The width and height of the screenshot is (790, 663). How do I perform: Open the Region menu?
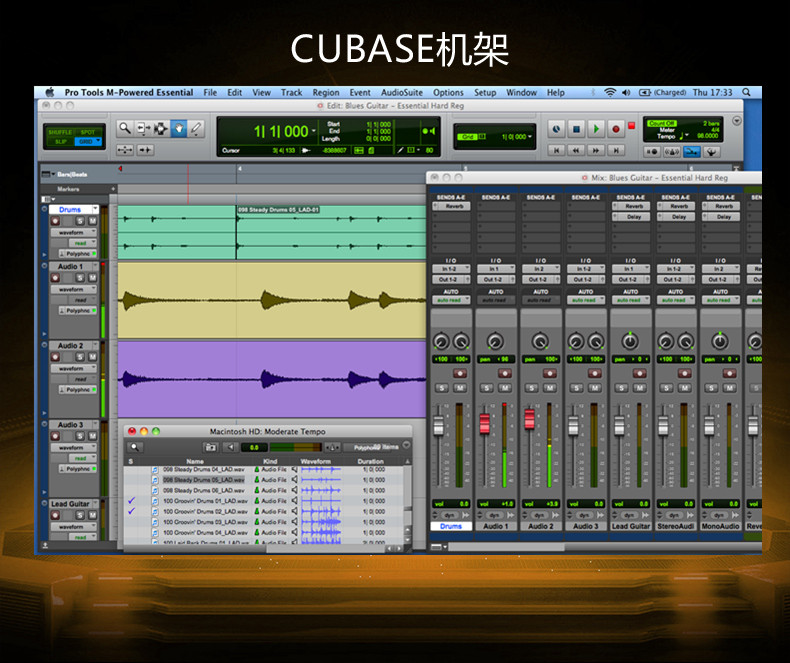(x=325, y=93)
